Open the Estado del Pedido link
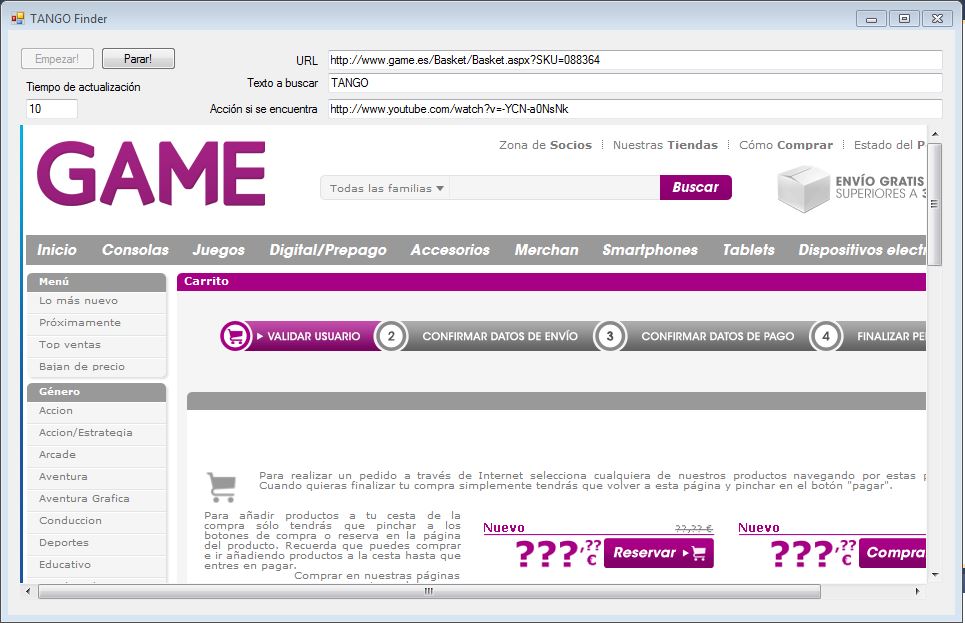 click(889, 145)
